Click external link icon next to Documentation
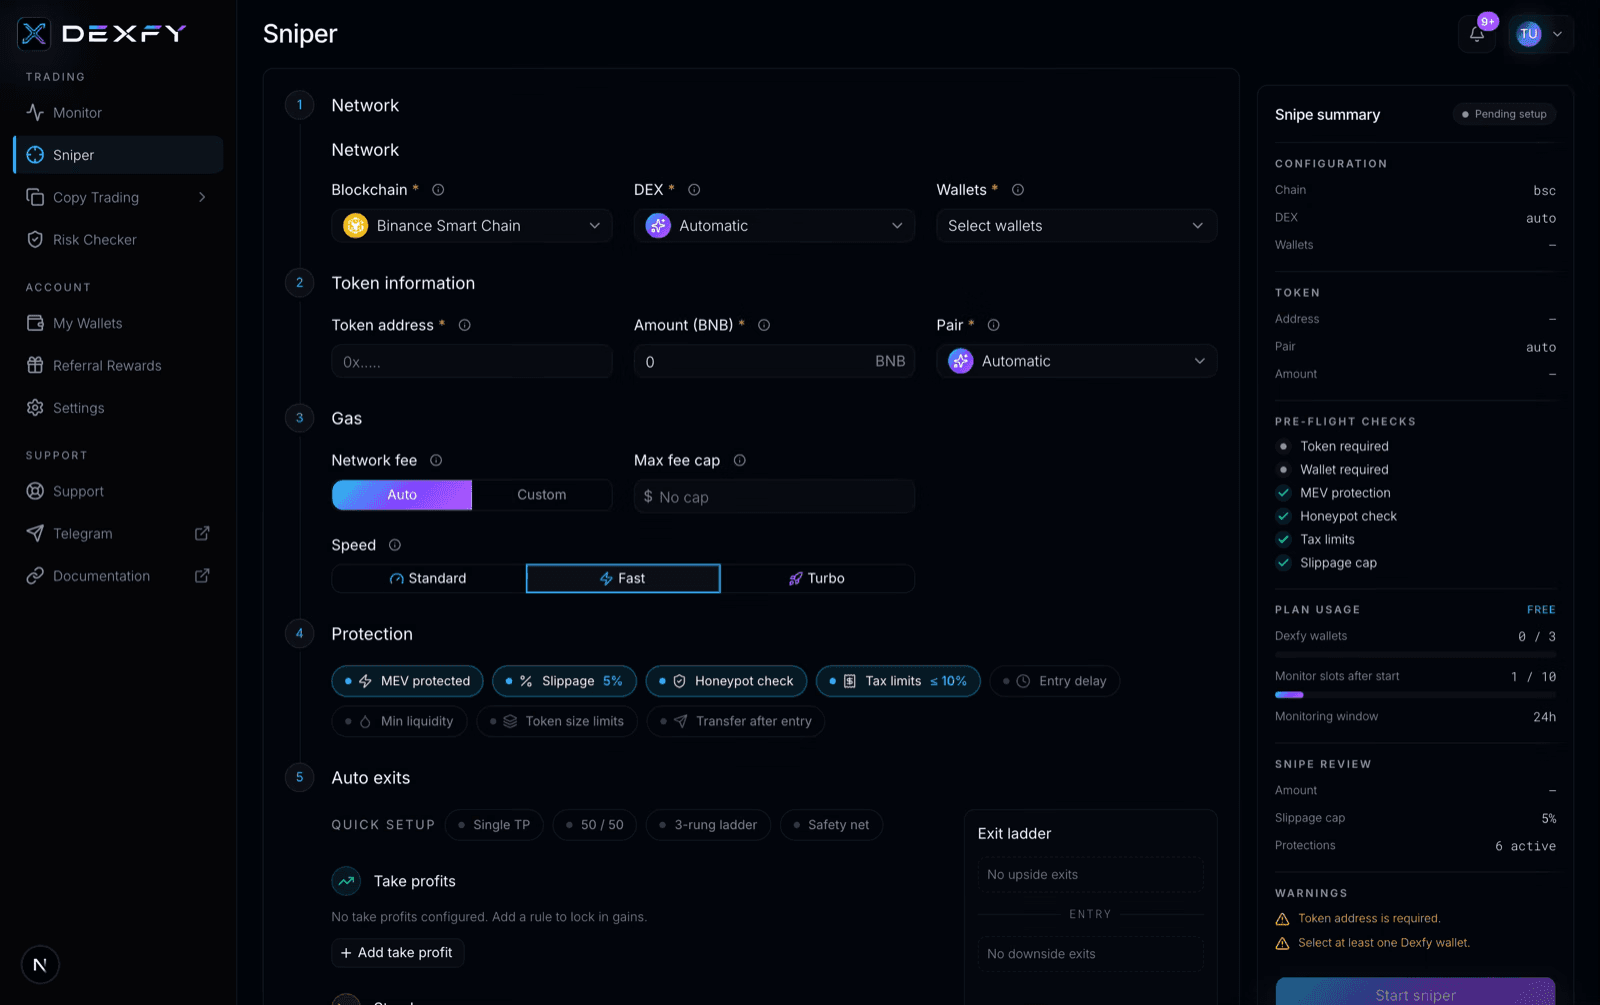Screen dimensions: 1600x1005 point(202,575)
